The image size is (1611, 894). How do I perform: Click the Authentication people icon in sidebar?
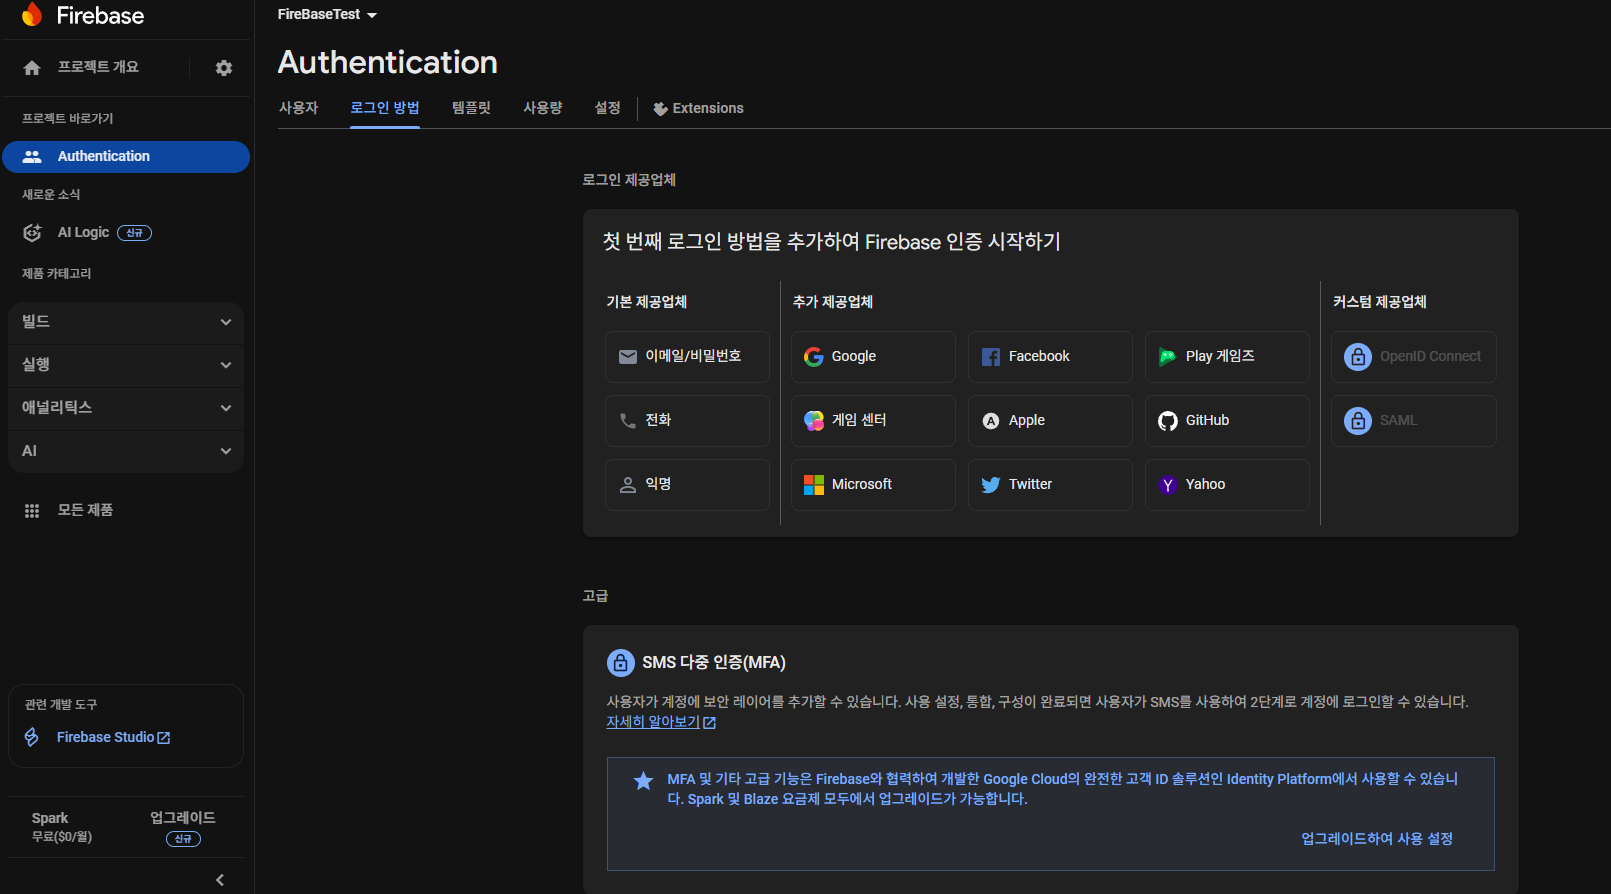[x=32, y=157]
